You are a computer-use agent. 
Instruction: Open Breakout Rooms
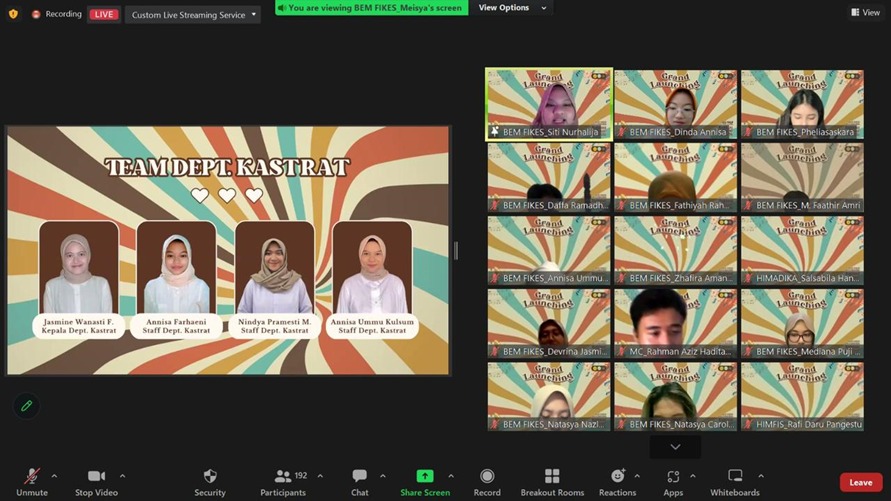pos(552,477)
